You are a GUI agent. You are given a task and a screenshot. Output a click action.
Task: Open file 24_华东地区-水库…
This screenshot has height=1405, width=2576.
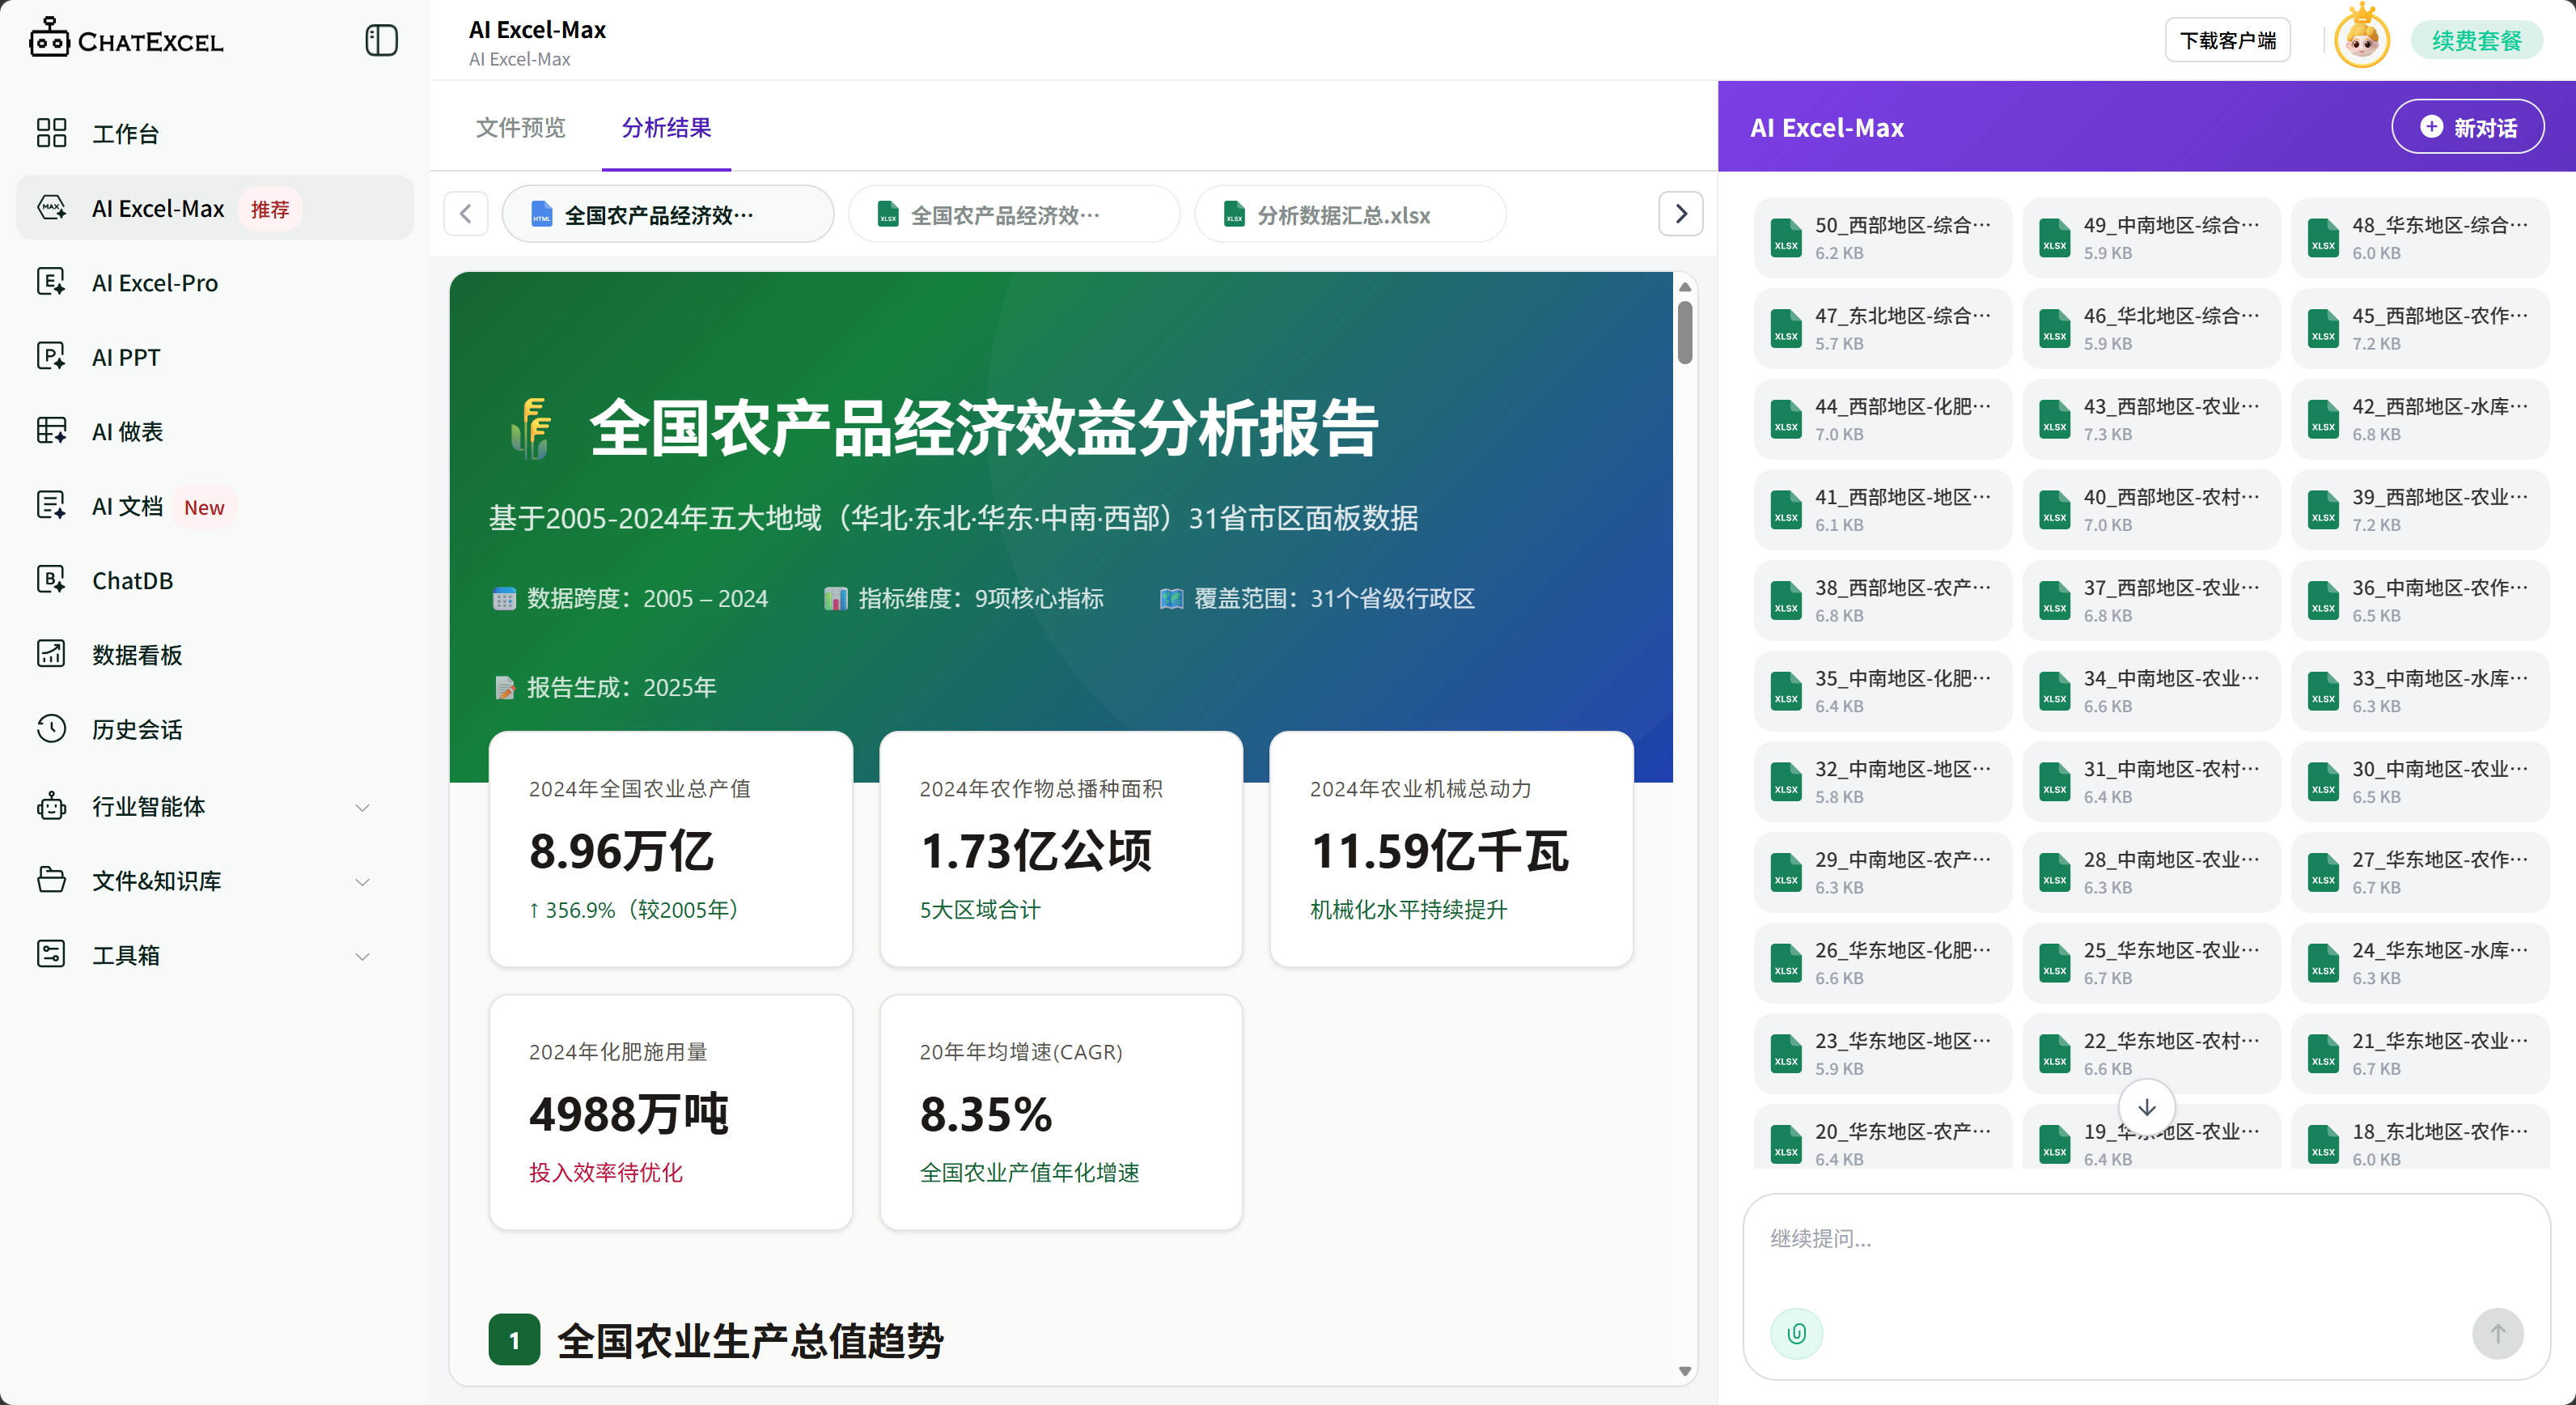tap(2419, 963)
